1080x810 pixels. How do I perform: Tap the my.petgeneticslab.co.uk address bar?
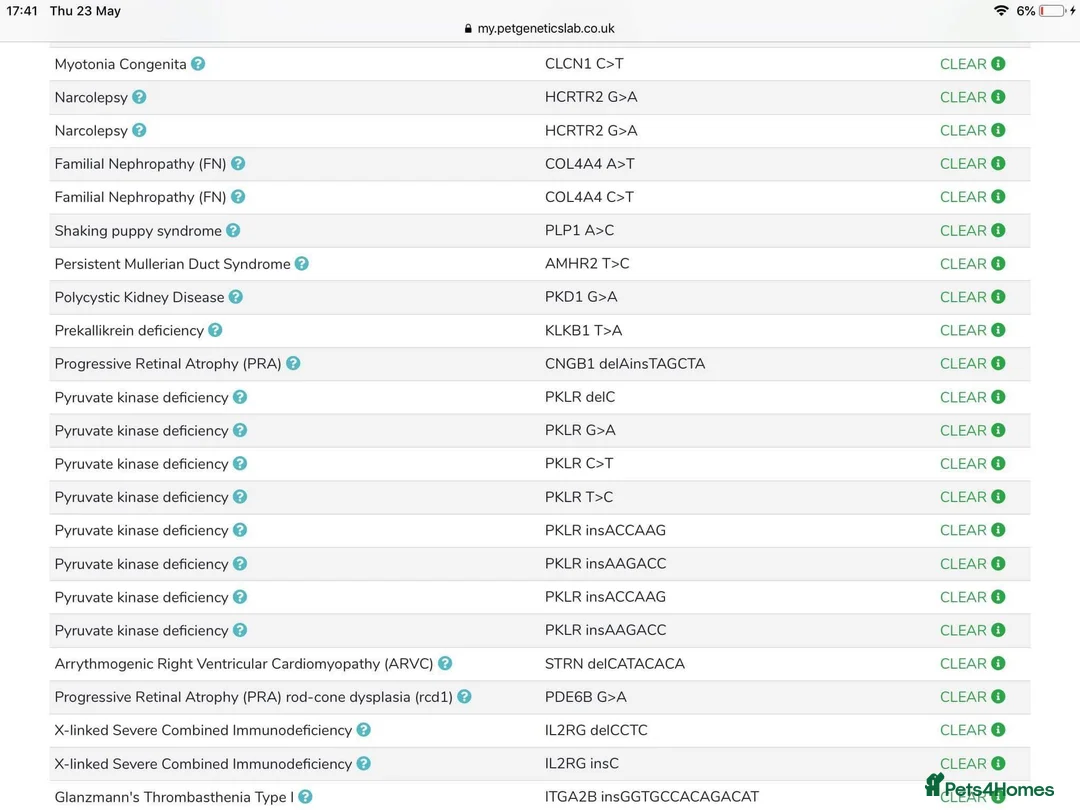click(540, 29)
